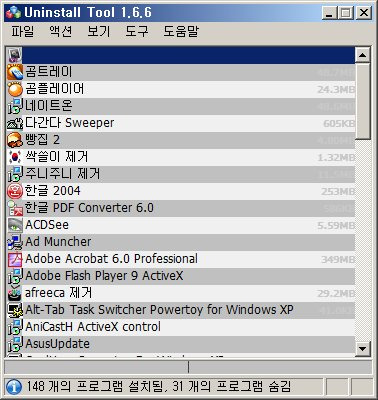Image resolution: width=378 pixels, height=400 pixels.
Task: Select the 곰트레이 entry
Action: 181,72
